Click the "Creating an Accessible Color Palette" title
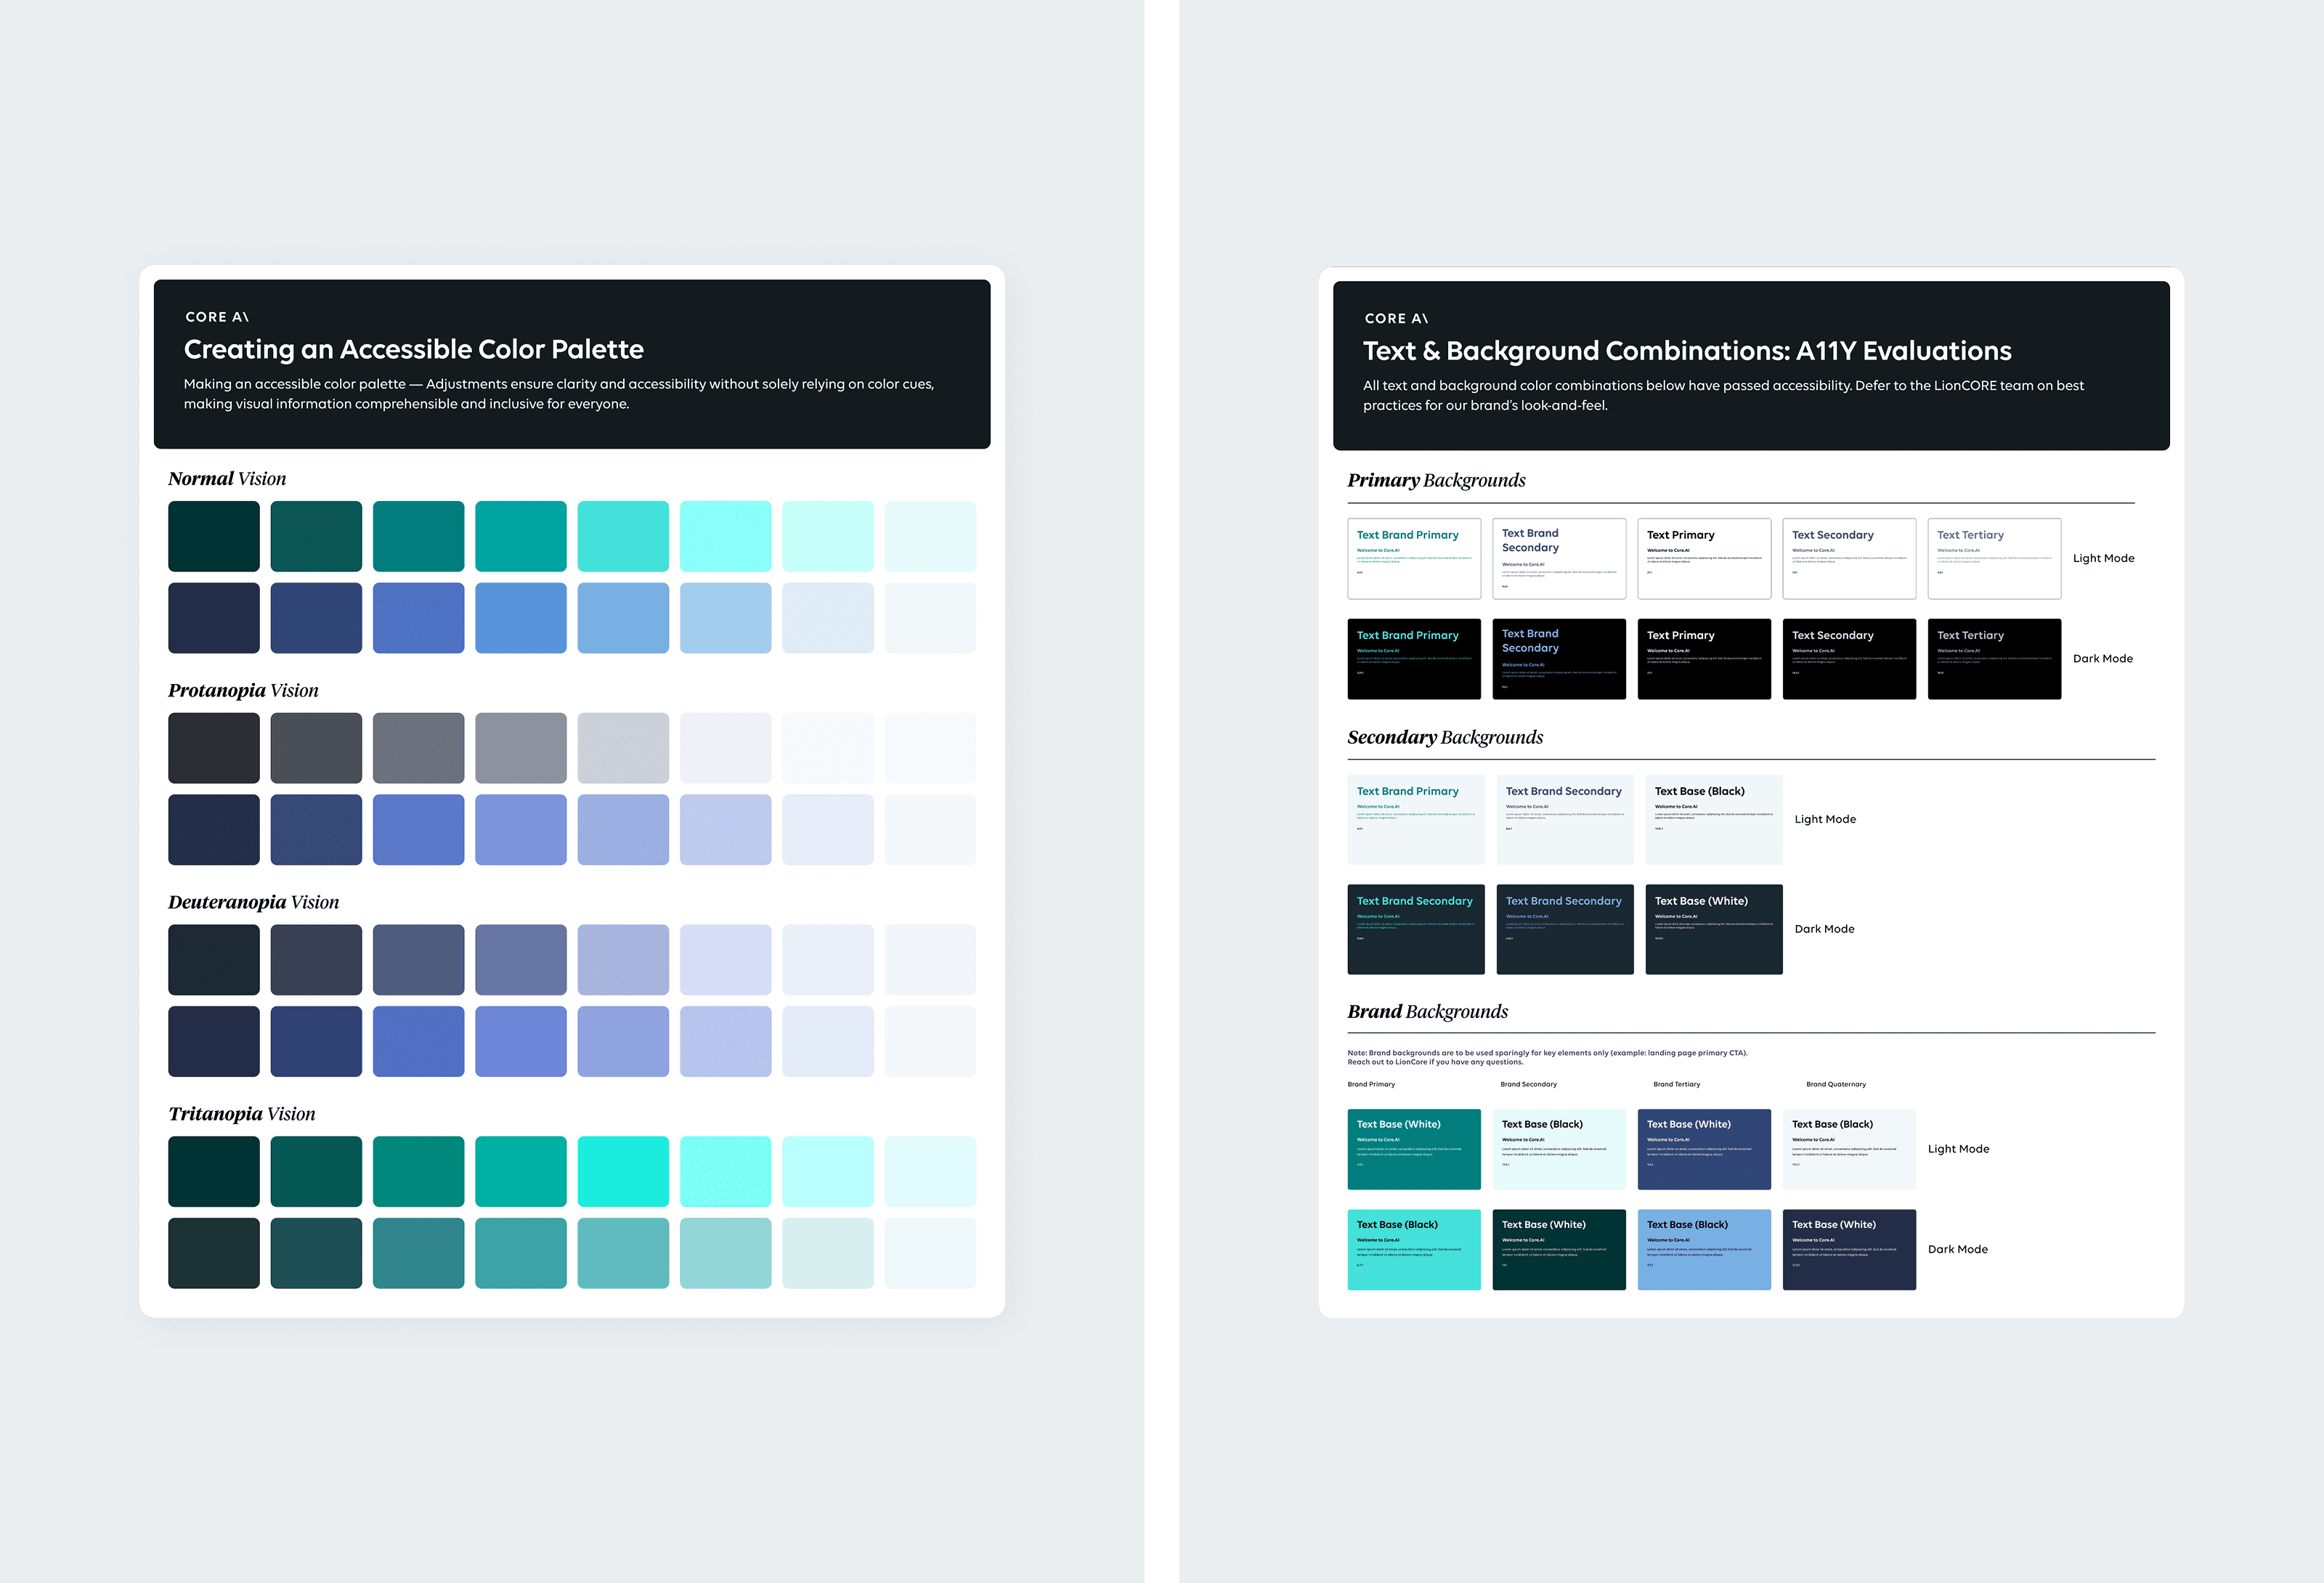 pos(414,349)
